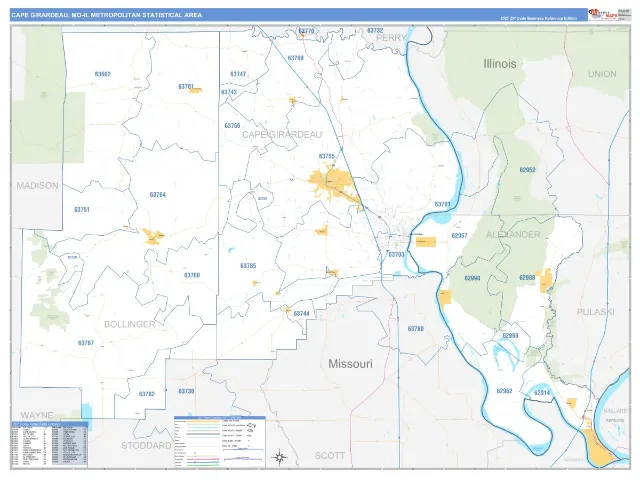Click the publisher logo beside the title bar
This screenshot has height=480, width=640.
603,14
